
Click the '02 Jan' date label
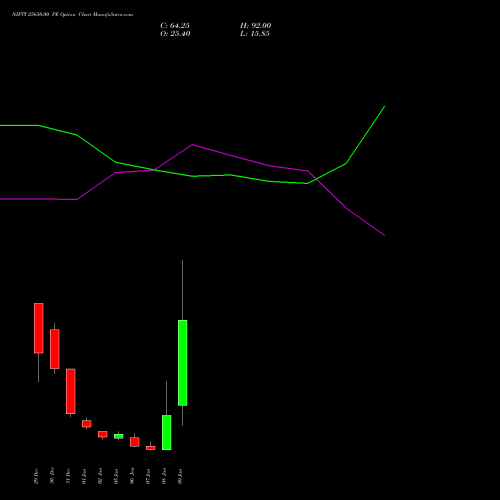[100, 476]
